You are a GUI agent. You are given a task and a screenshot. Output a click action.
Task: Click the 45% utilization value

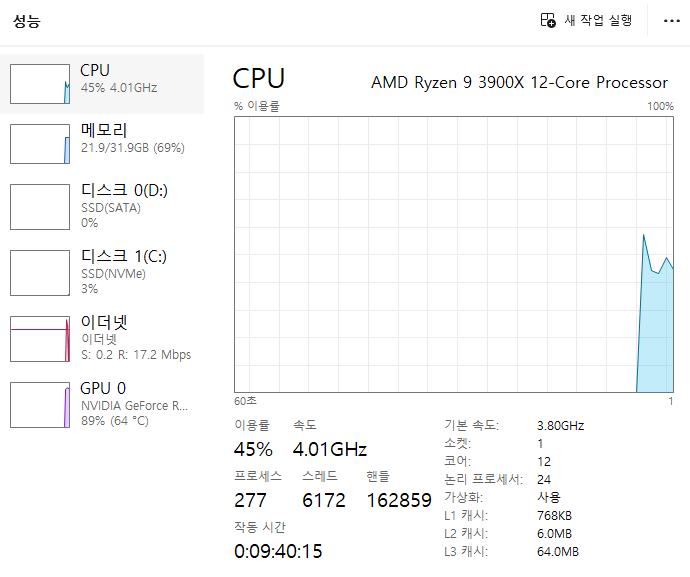click(253, 449)
